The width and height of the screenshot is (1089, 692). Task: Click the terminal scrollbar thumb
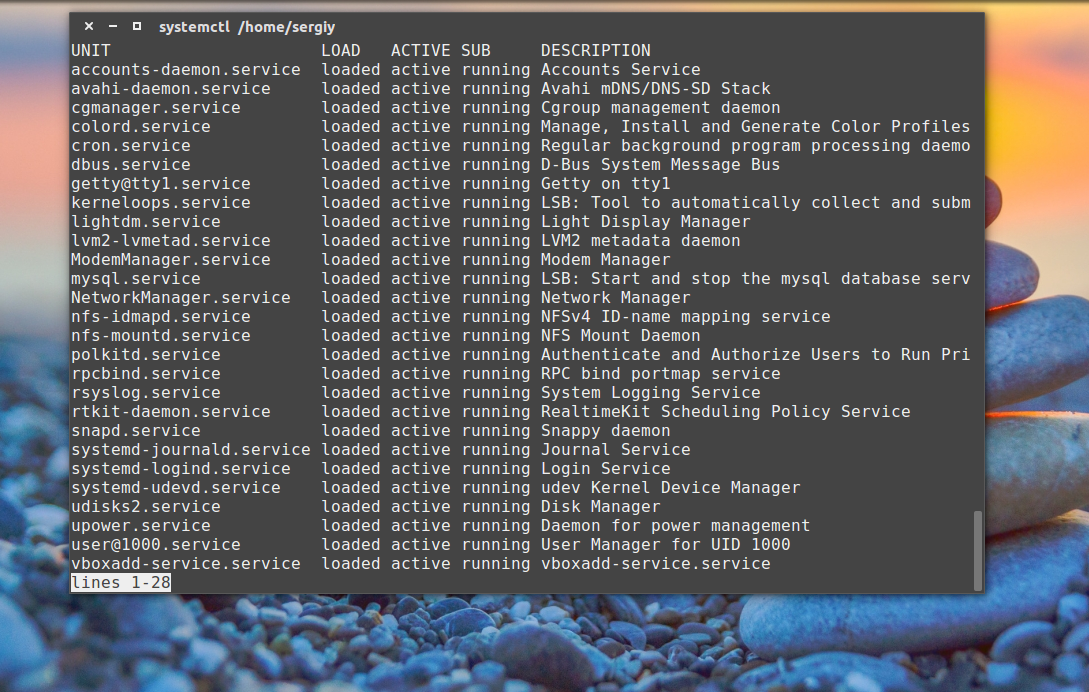point(977,550)
